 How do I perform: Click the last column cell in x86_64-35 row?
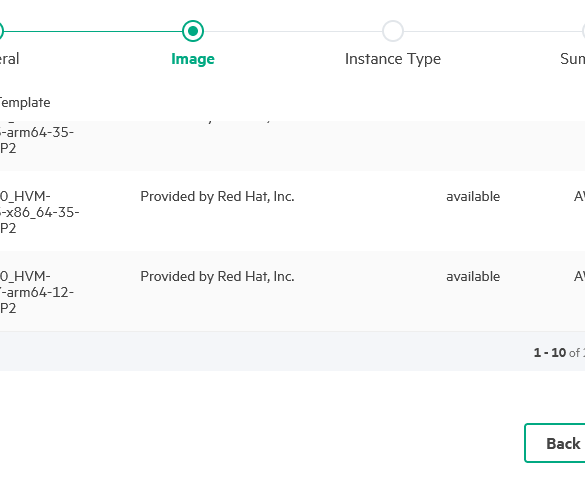coord(579,197)
